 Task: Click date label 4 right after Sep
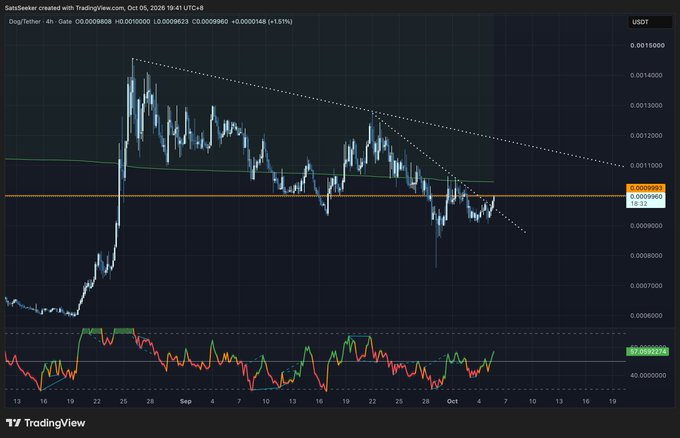[x=212, y=402]
